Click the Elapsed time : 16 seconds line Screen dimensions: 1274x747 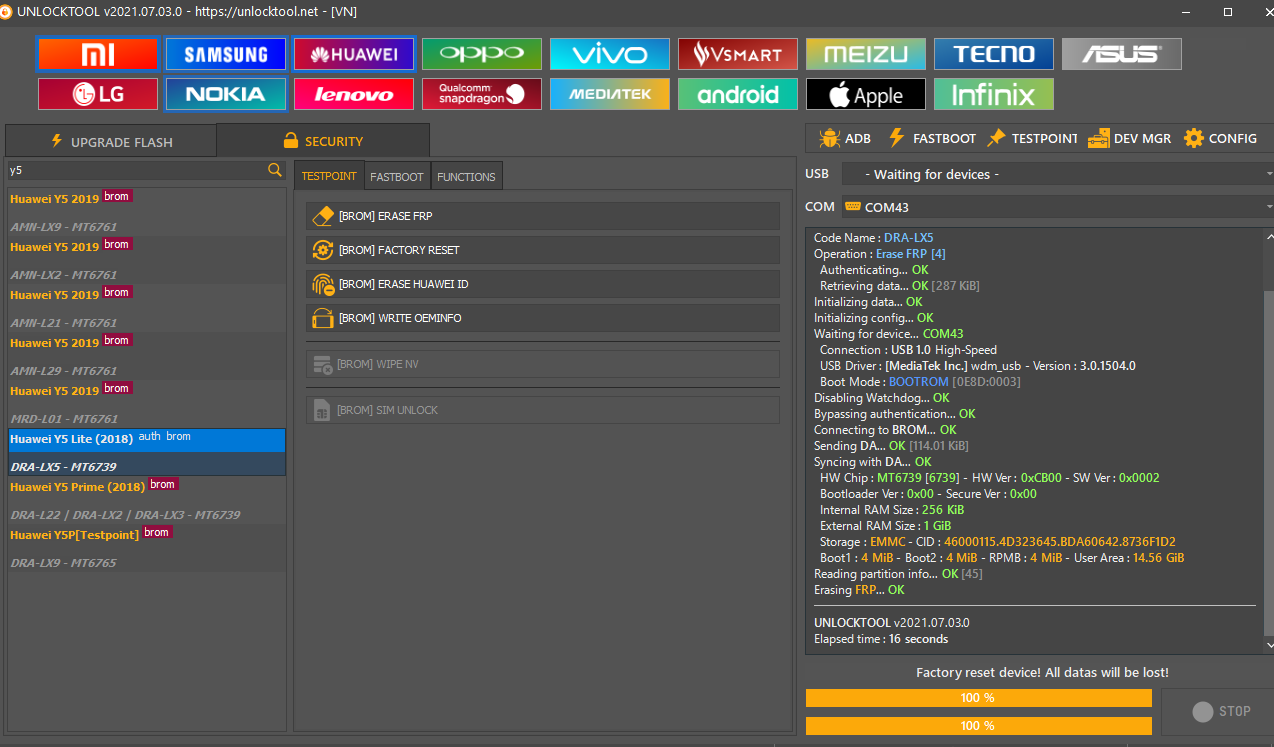(881, 639)
